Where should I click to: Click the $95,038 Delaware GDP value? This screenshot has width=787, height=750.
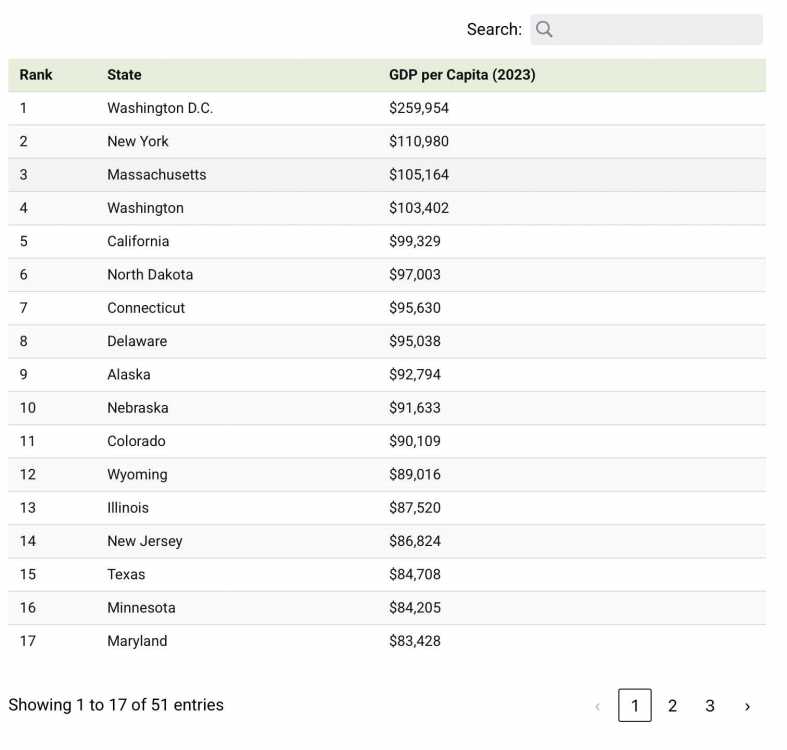415,341
